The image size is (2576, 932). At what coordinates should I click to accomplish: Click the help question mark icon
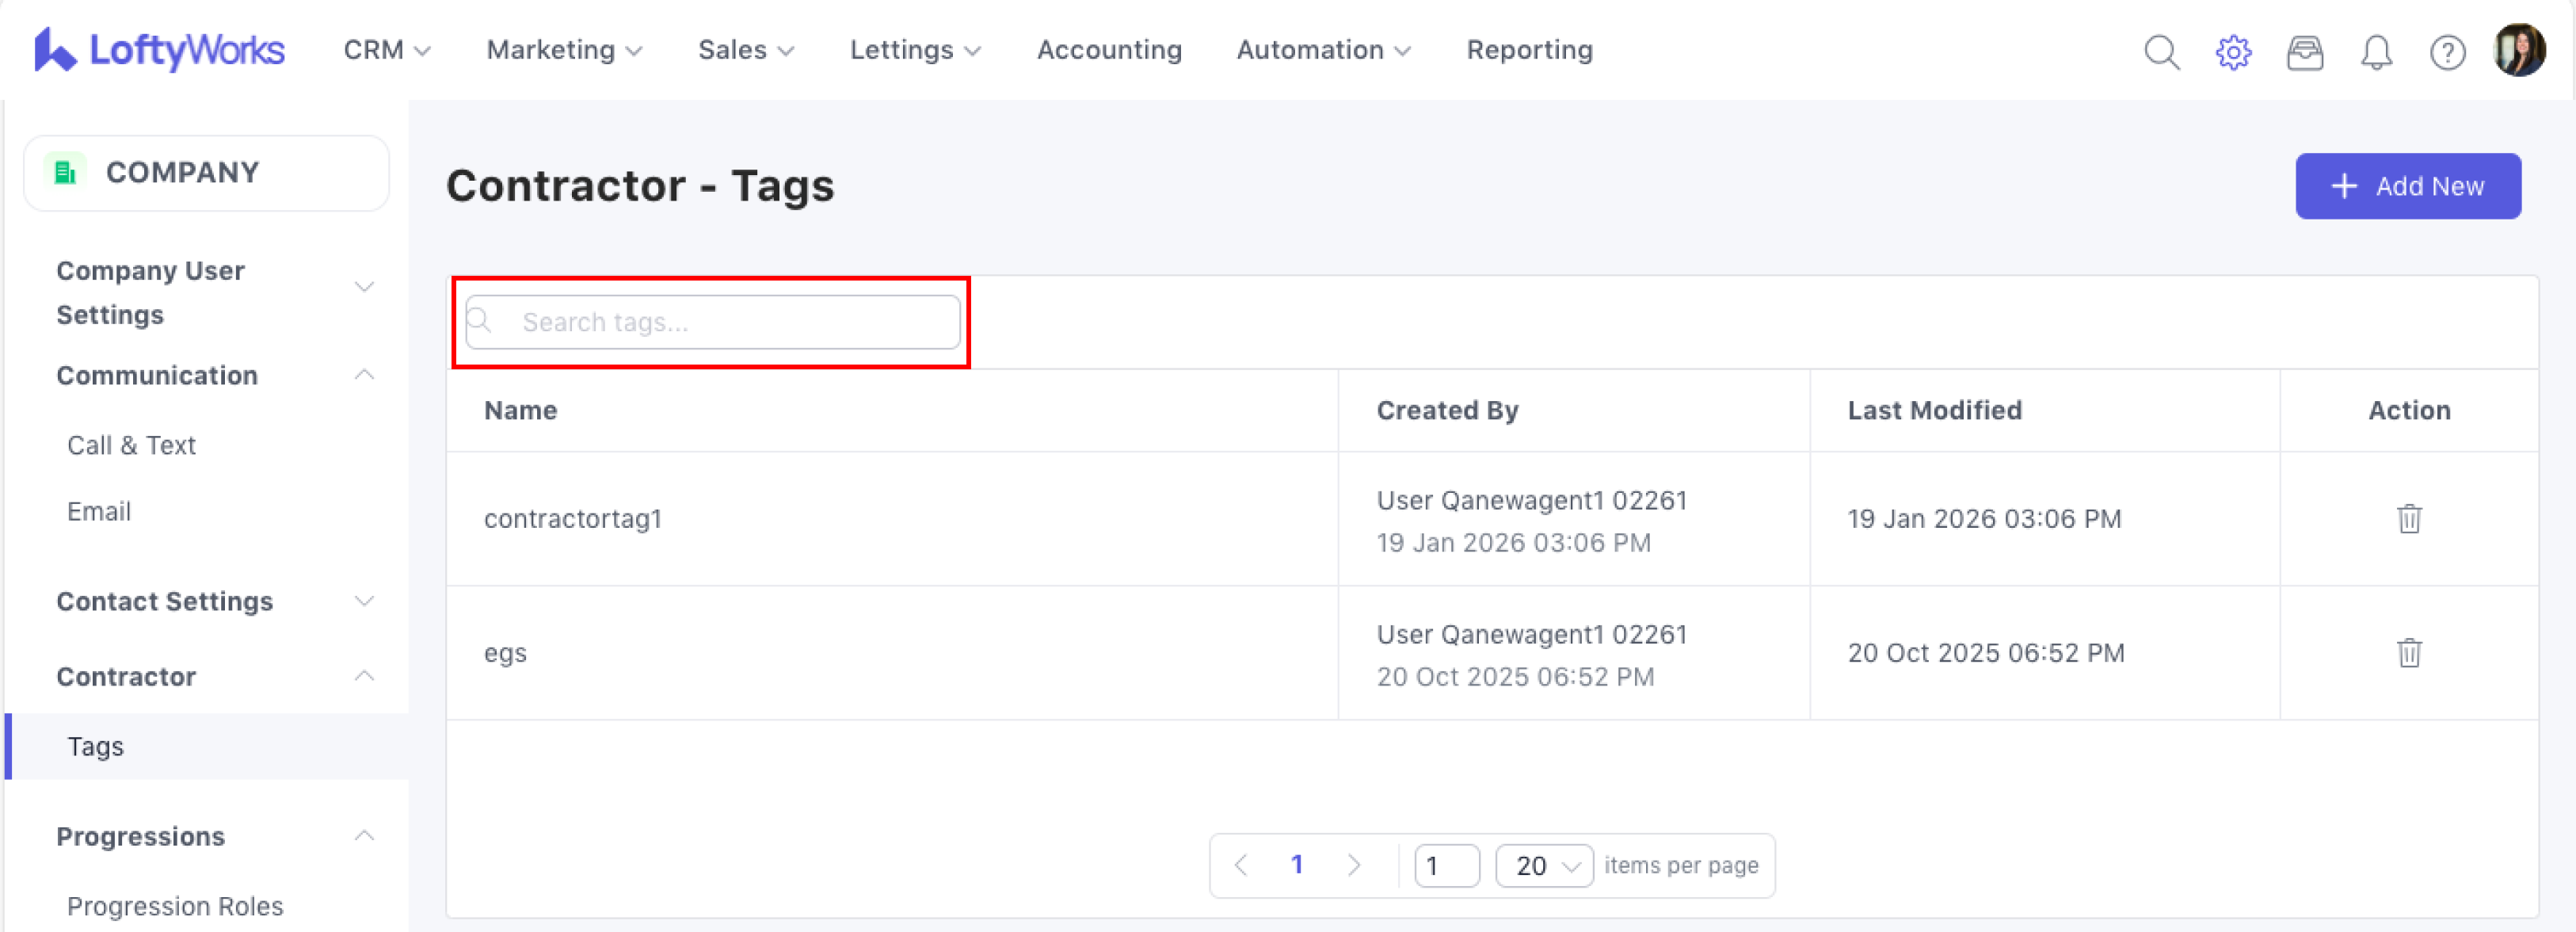(x=2446, y=52)
